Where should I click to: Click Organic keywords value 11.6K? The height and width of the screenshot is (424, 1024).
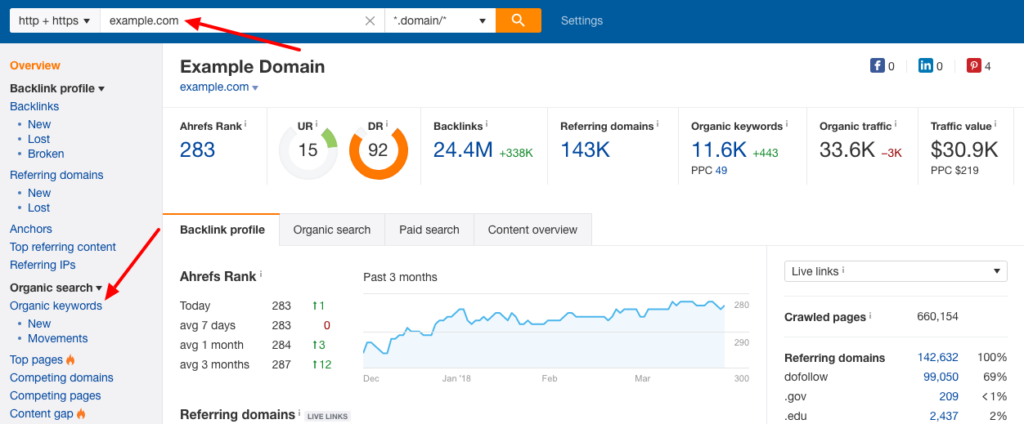click(718, 150)
